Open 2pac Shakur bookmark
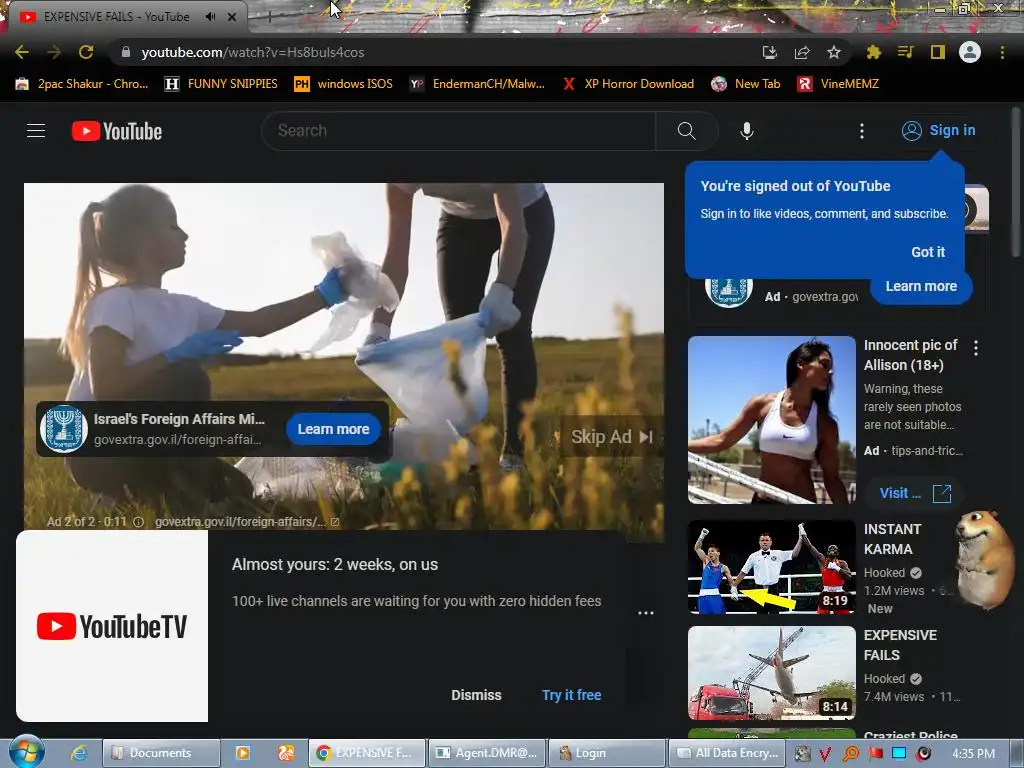This screenshot has width=1024, height=768. [x=82, y=84]
